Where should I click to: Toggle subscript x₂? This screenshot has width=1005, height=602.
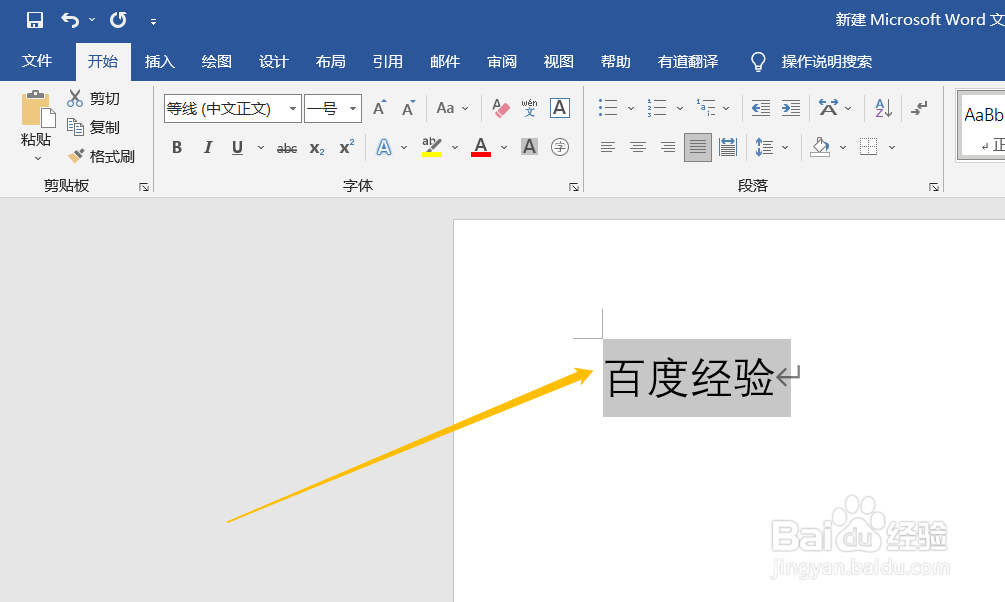317,148
